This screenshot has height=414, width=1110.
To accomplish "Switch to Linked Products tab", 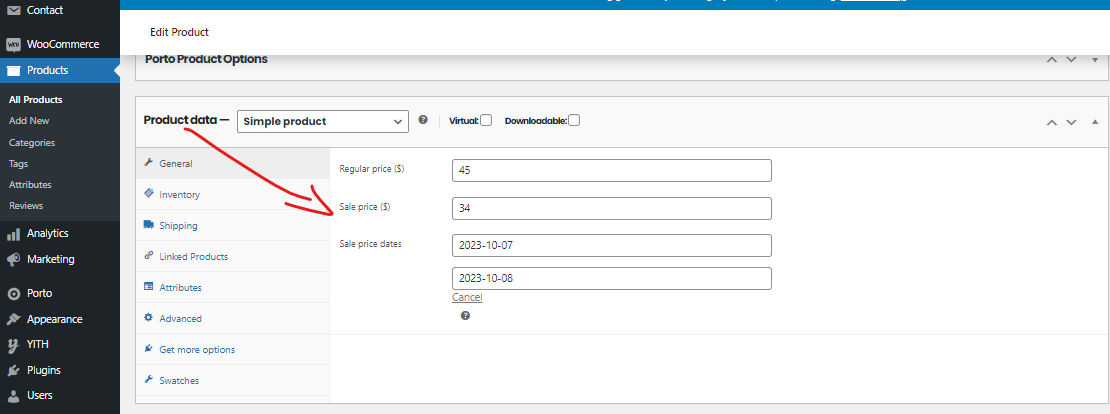I will coord(233,256).
